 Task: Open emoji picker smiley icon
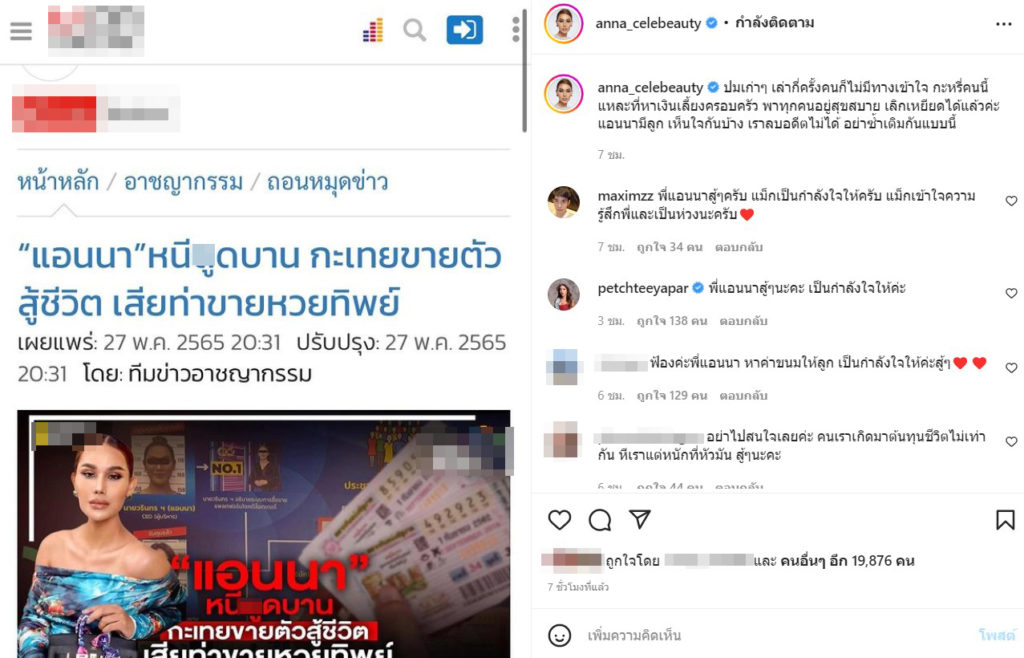(x=560, y=635)
